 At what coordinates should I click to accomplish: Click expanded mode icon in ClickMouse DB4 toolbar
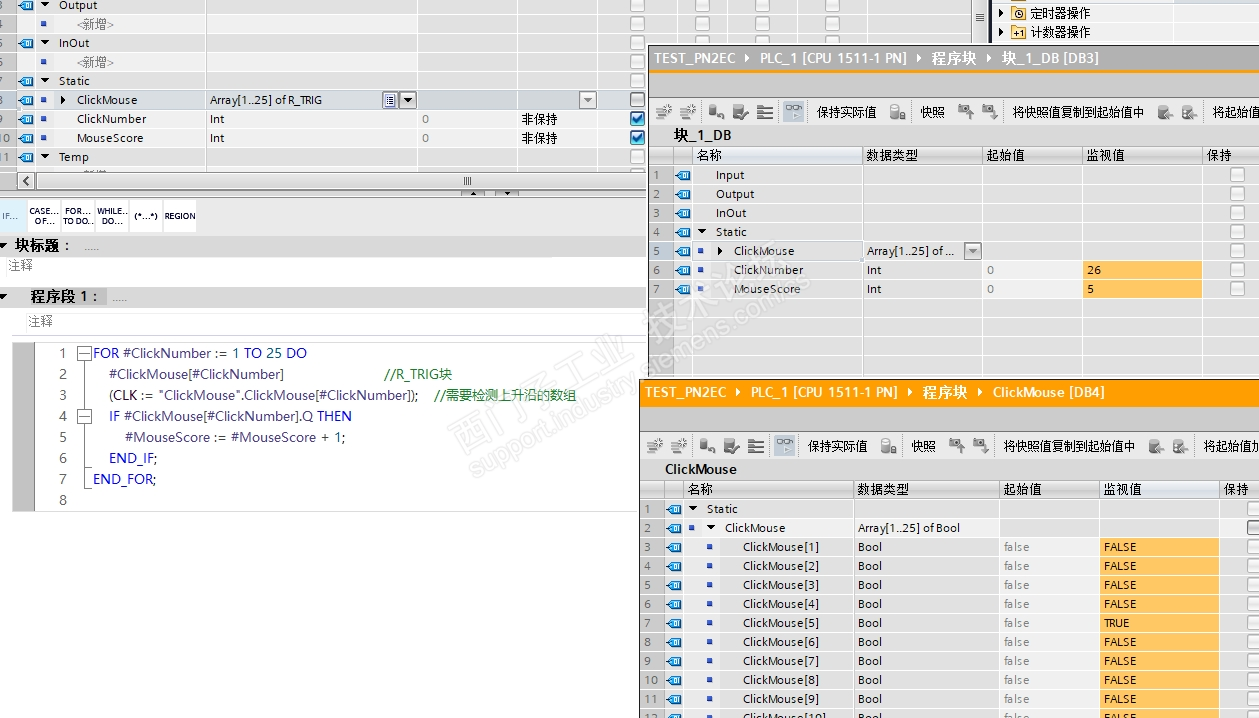[x=756, y=446]
